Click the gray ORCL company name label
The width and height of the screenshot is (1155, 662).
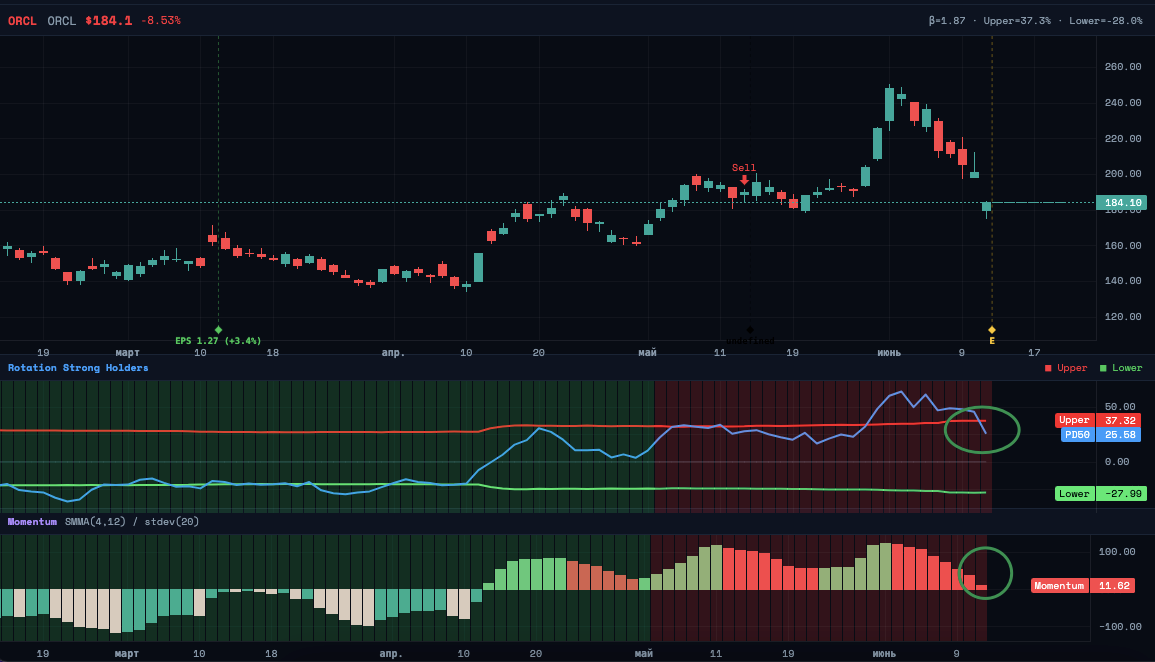point(62,21)
